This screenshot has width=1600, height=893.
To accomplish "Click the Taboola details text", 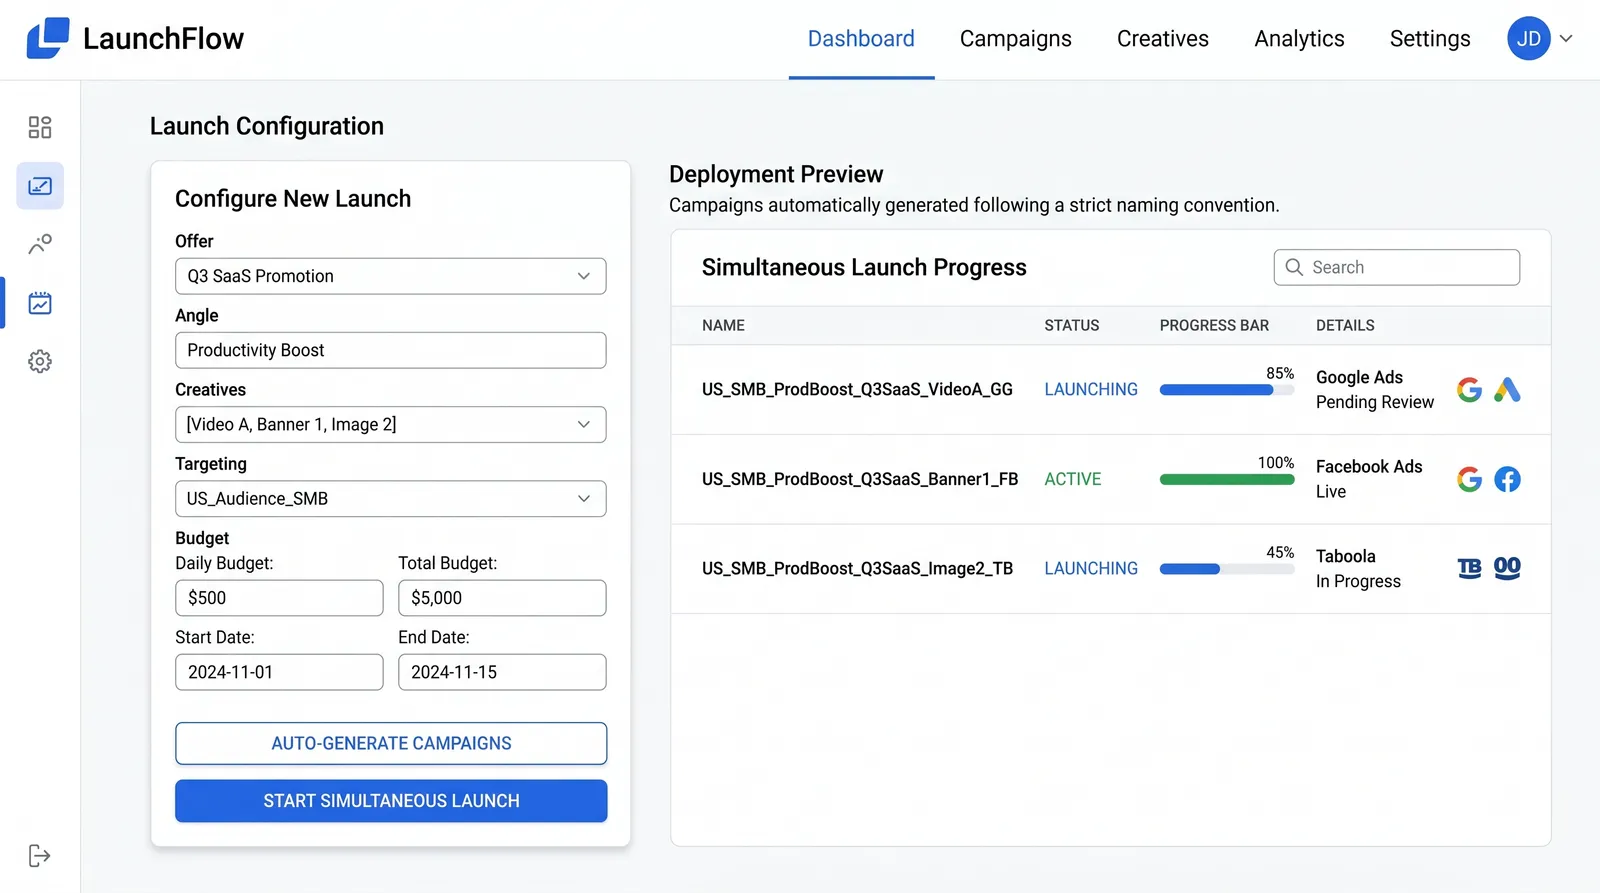I will 1345,556.
